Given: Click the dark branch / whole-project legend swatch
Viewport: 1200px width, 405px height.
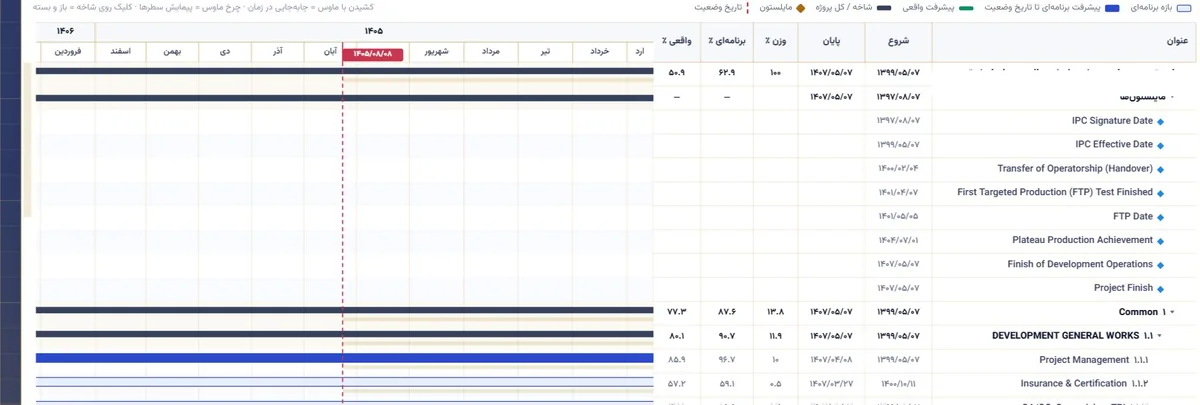Looking at the screenshot, I should [x=884, y=8].
